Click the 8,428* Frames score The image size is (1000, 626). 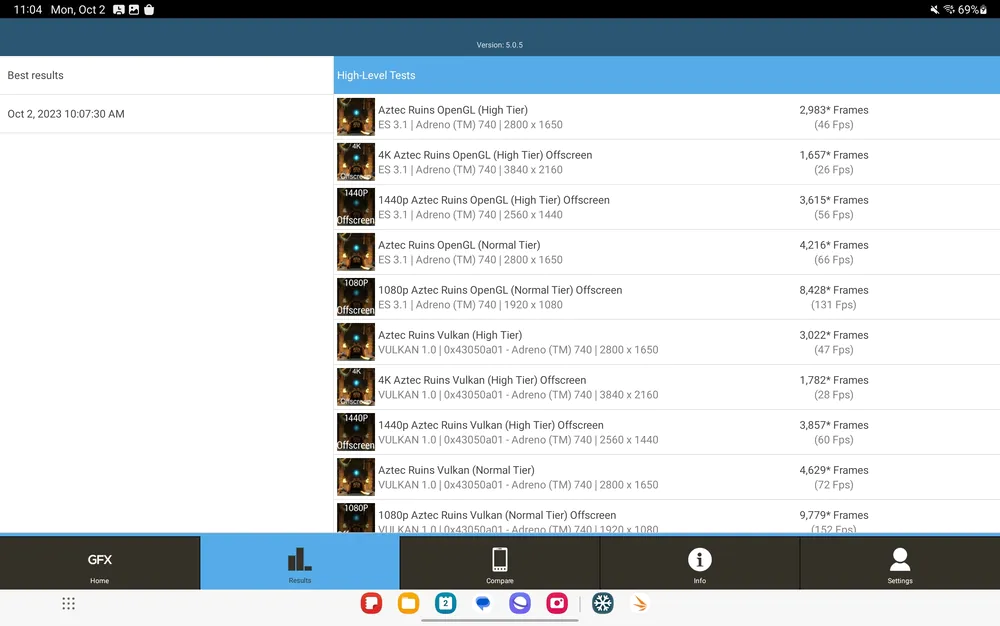[x=834, y=290]
